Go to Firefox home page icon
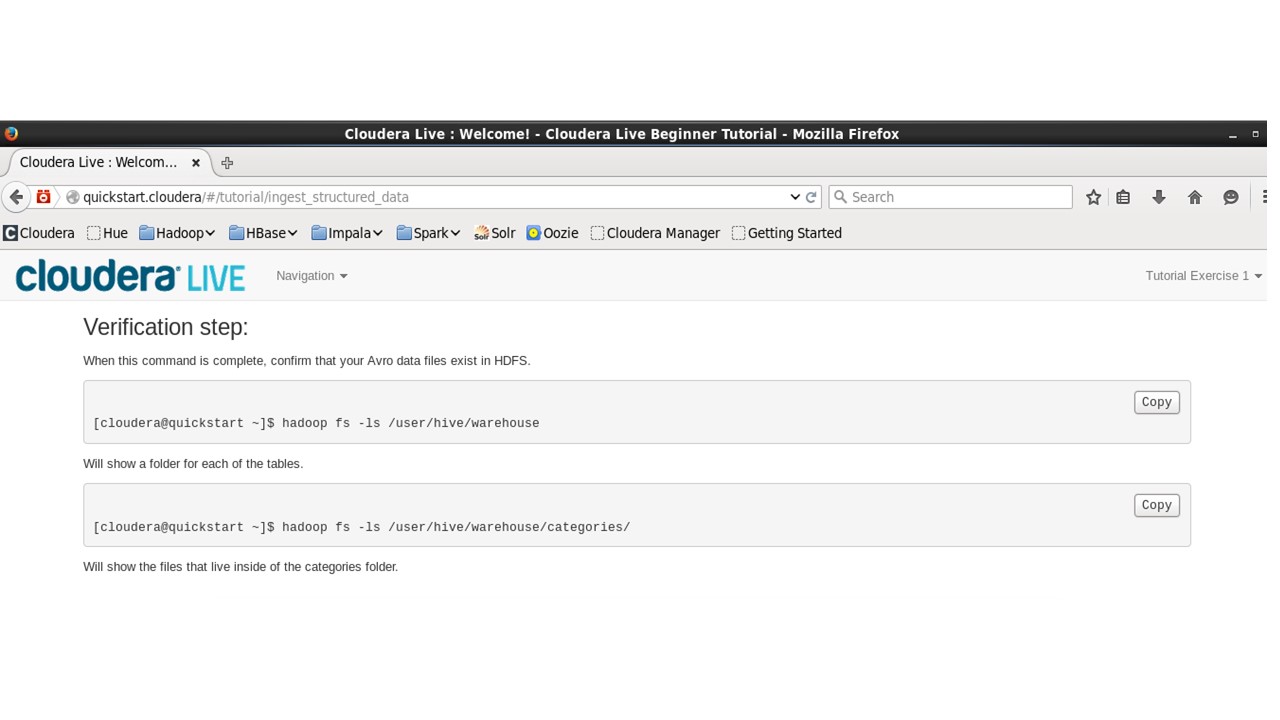The height and width of the screenshot is (720, 1280). [1195, 197]
